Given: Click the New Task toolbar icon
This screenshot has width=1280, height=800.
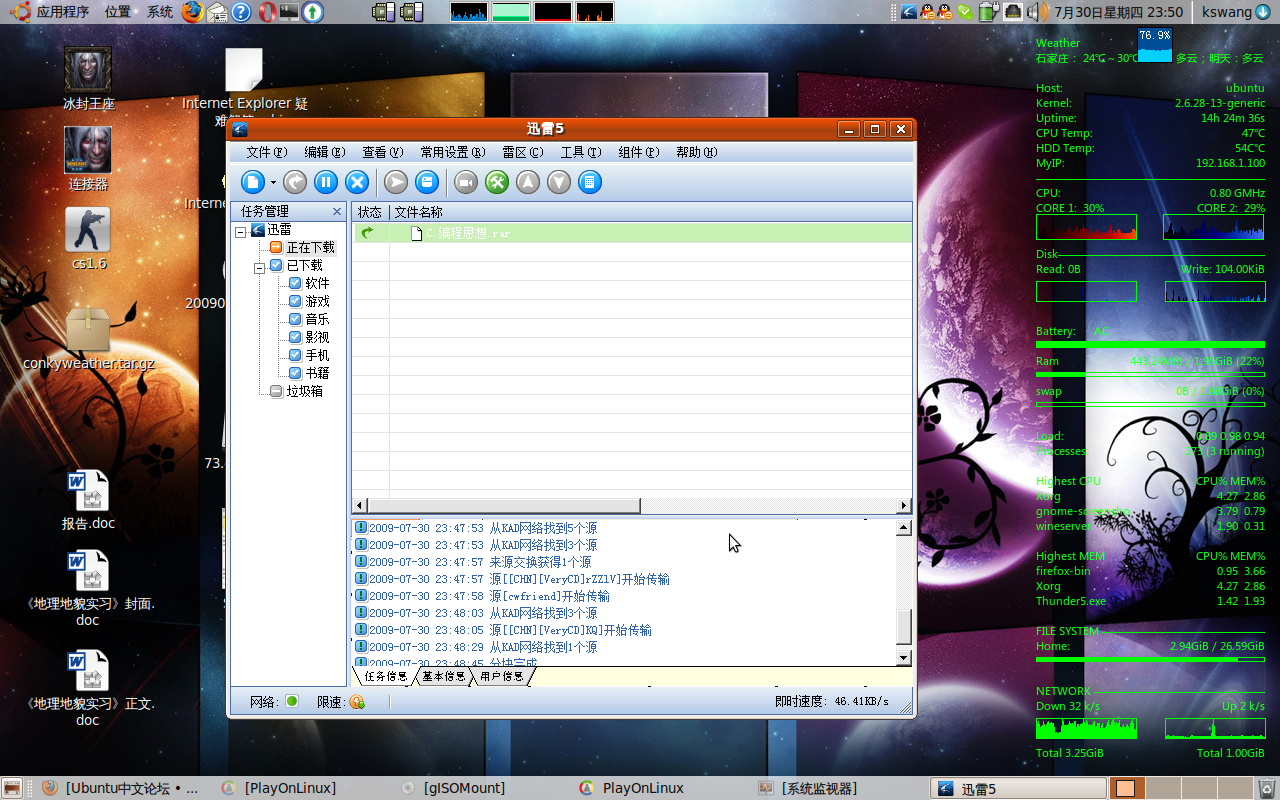Looking at the screenshot, I should pyautogui.click(x=253, y=182).
